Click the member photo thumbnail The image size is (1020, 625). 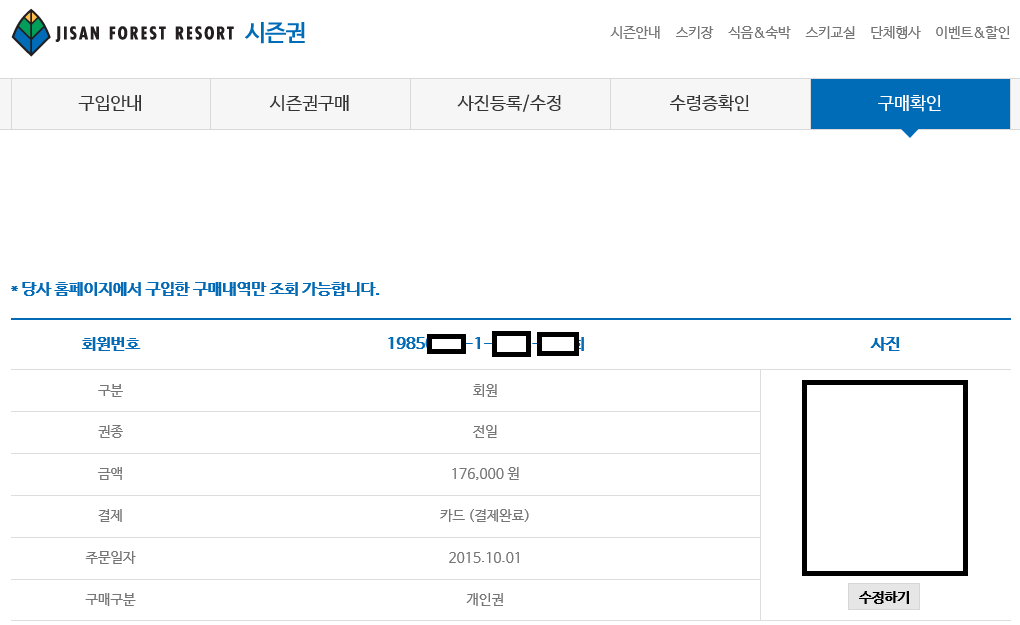[885, 478]
